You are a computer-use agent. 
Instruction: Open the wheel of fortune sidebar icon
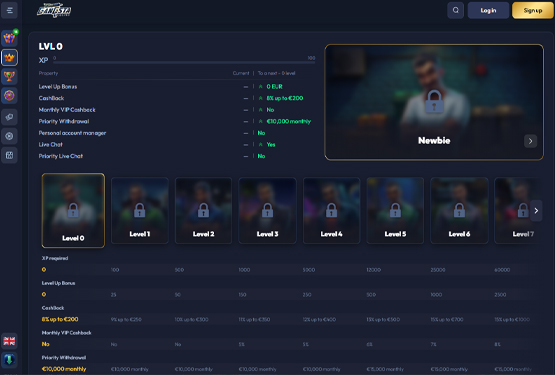click(10, 95)
